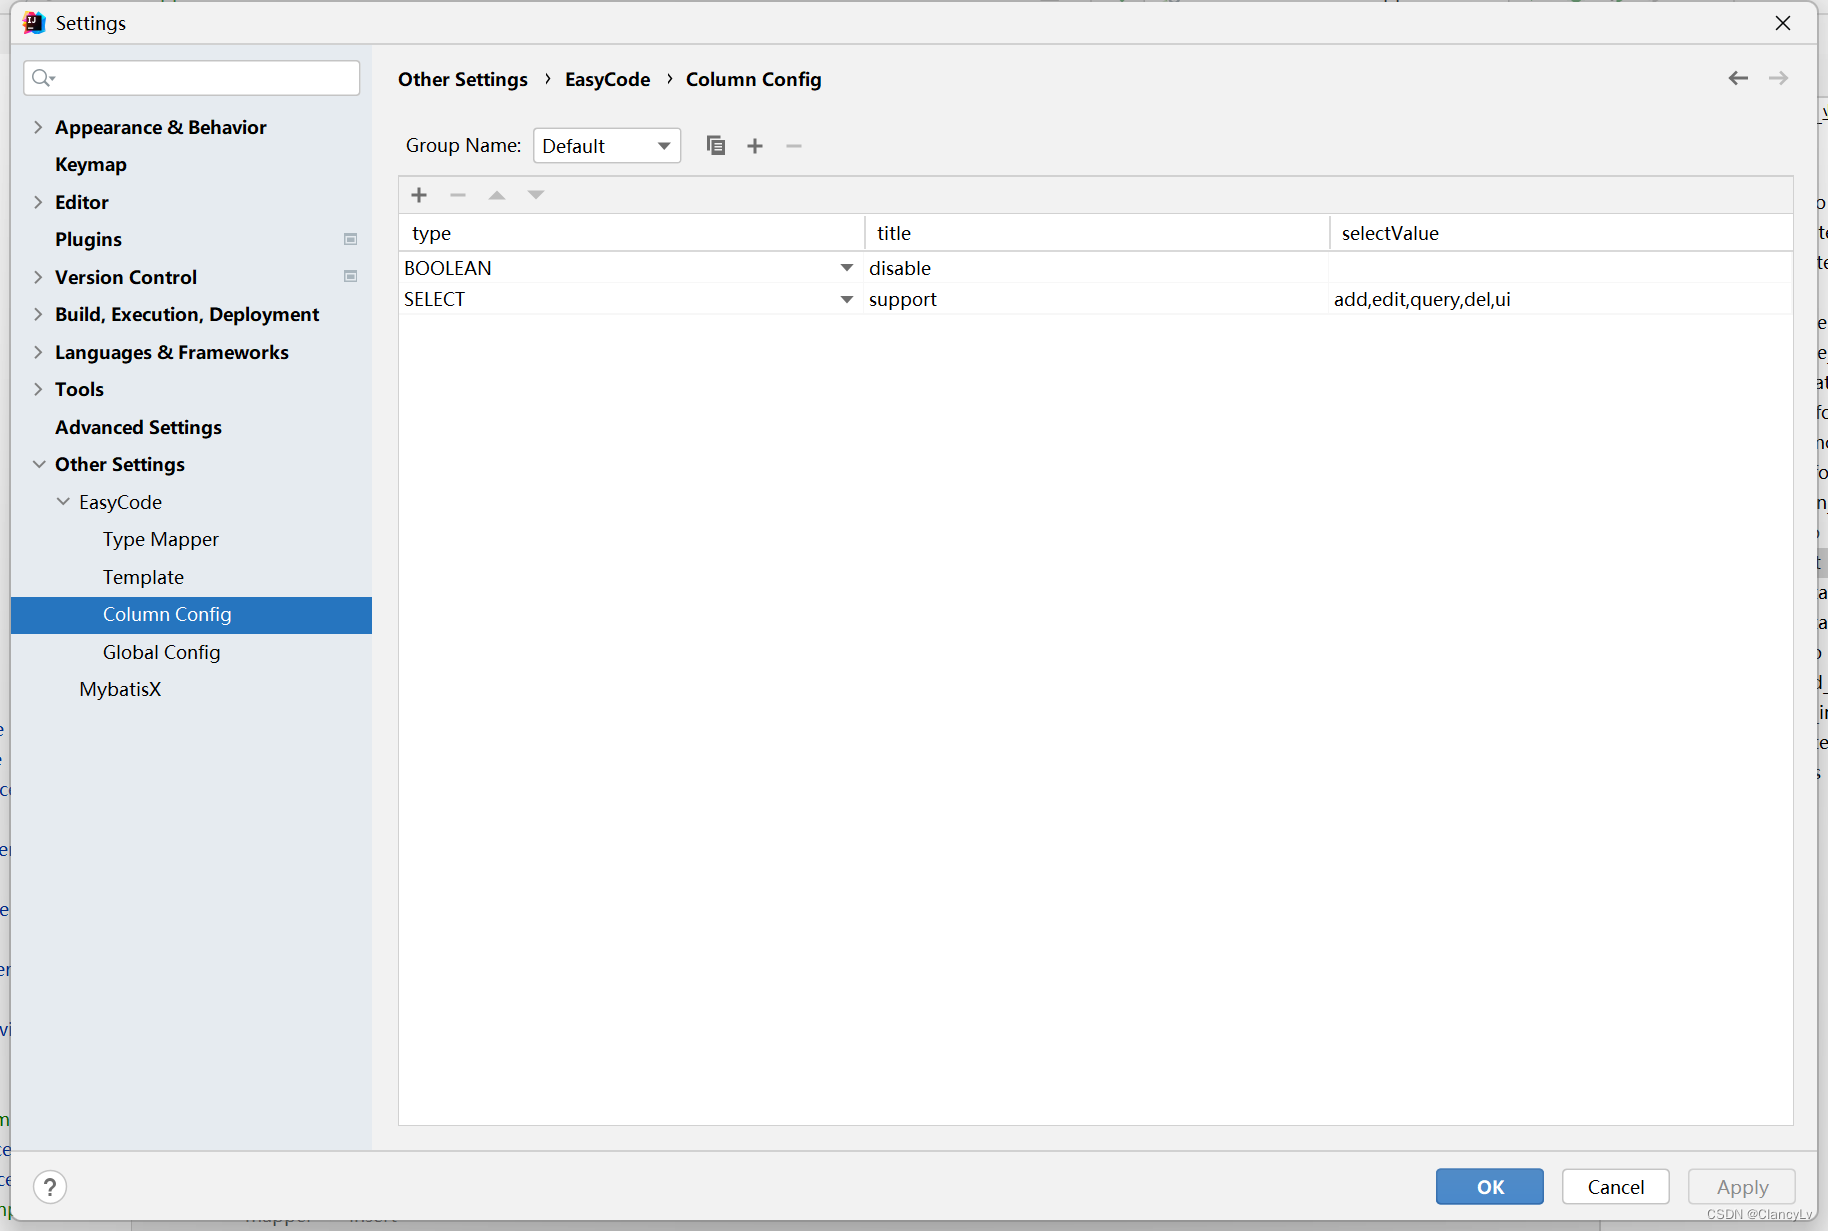The image size is (1828, 1231).
Task: Click the OK button
Action: point(1490,1187)
